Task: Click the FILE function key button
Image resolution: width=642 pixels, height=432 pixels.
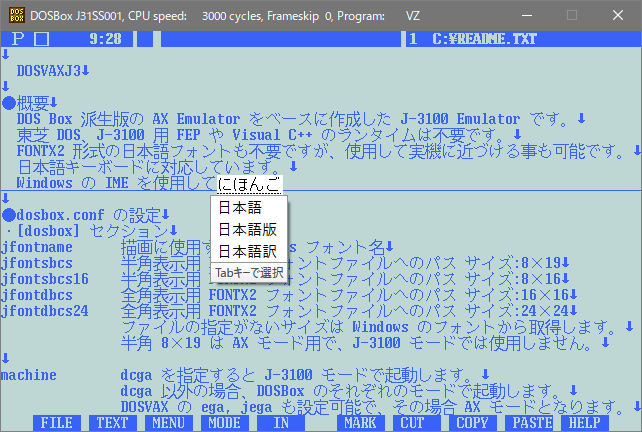Action: tap(57, 423)
